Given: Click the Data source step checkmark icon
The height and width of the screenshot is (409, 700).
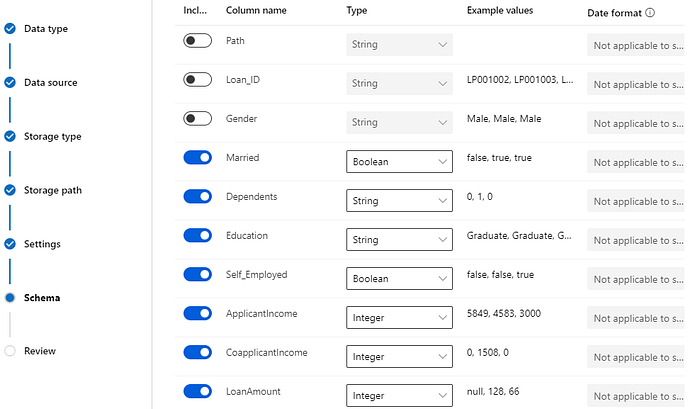Looking at the screenshot, I should coord(10,83).
